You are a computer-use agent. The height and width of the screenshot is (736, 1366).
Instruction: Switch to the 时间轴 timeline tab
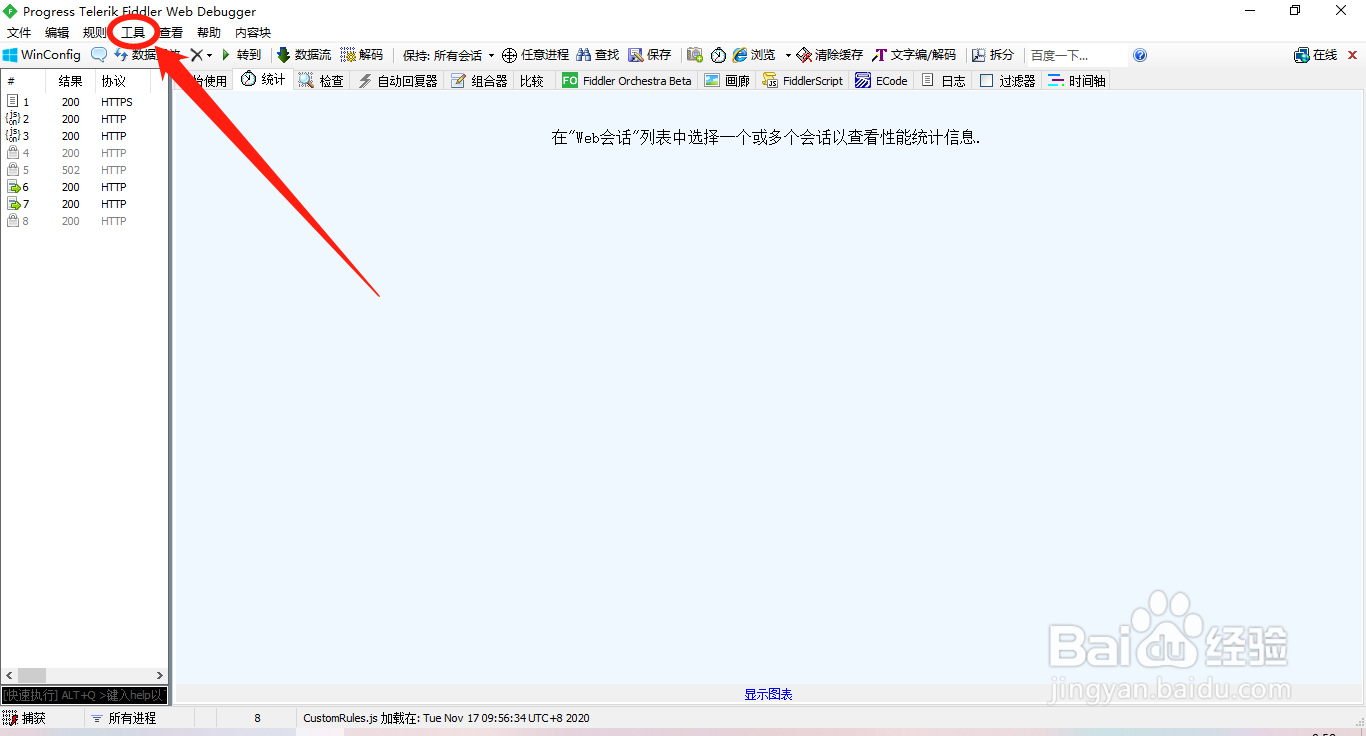point(1076,81)
